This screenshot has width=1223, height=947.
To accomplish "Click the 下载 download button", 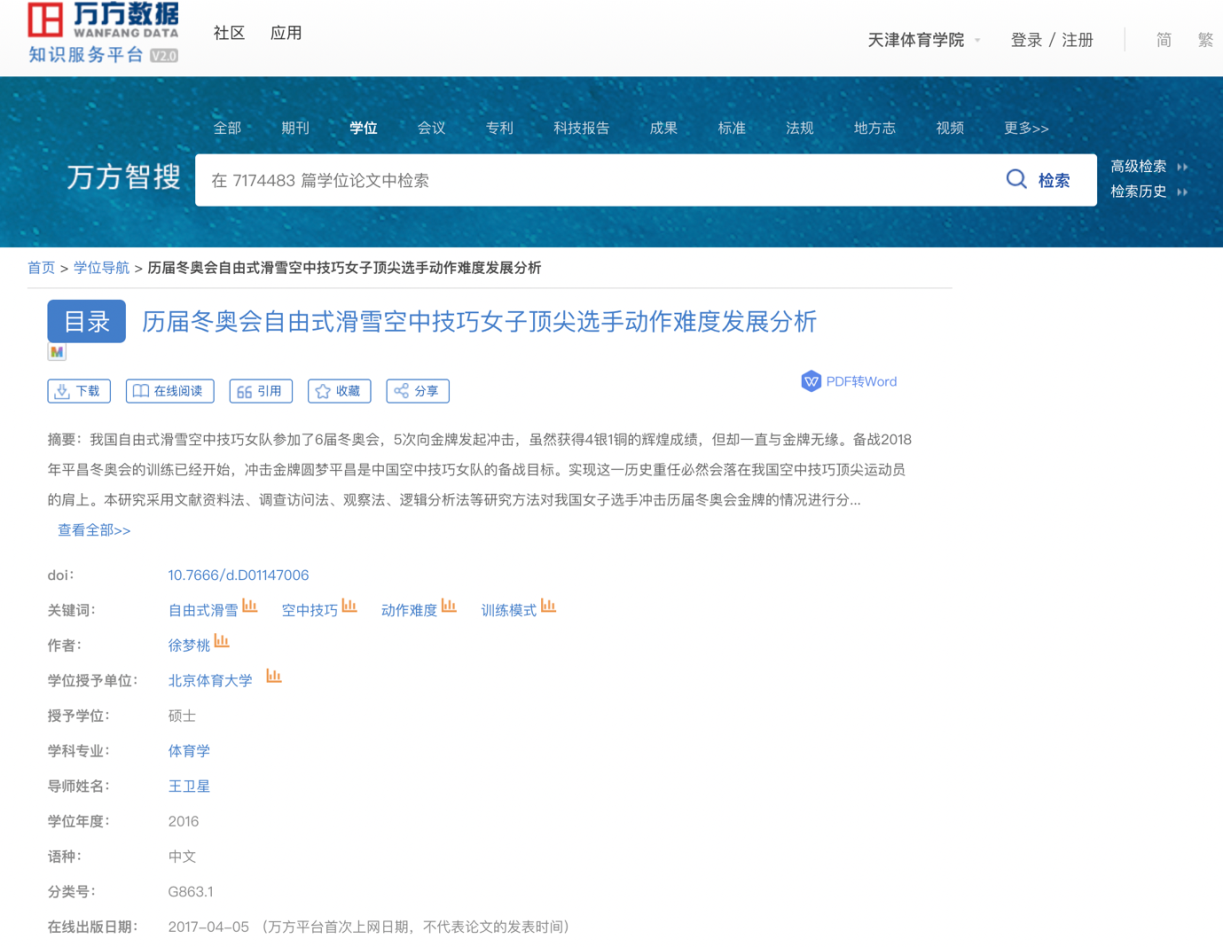I will point(79,391).
